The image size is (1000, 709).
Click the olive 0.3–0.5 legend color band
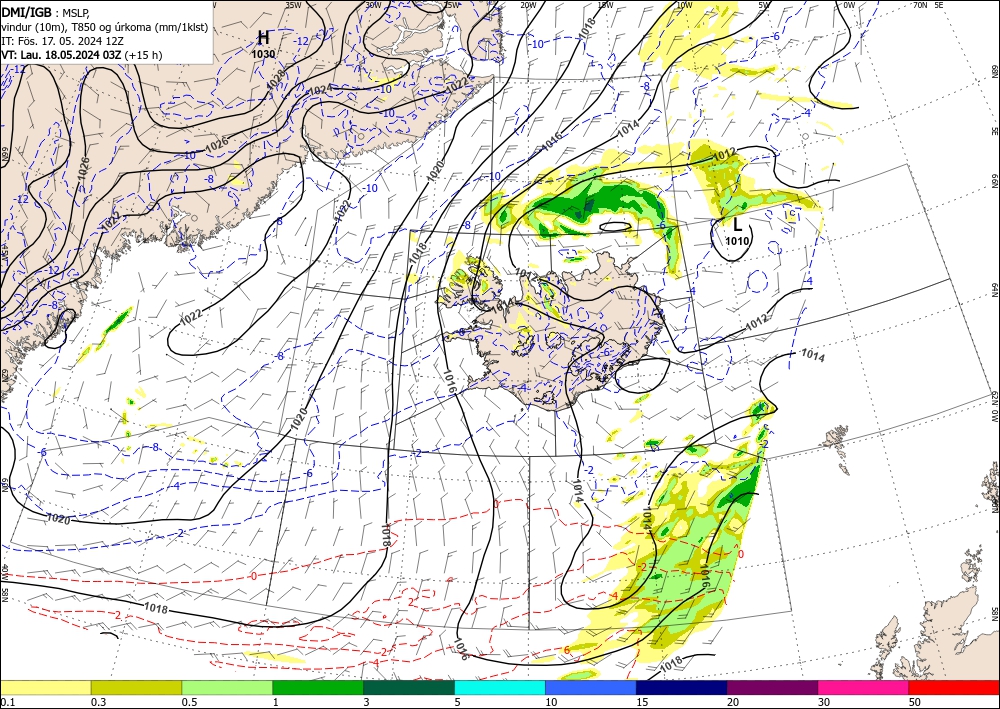(136, 687)
